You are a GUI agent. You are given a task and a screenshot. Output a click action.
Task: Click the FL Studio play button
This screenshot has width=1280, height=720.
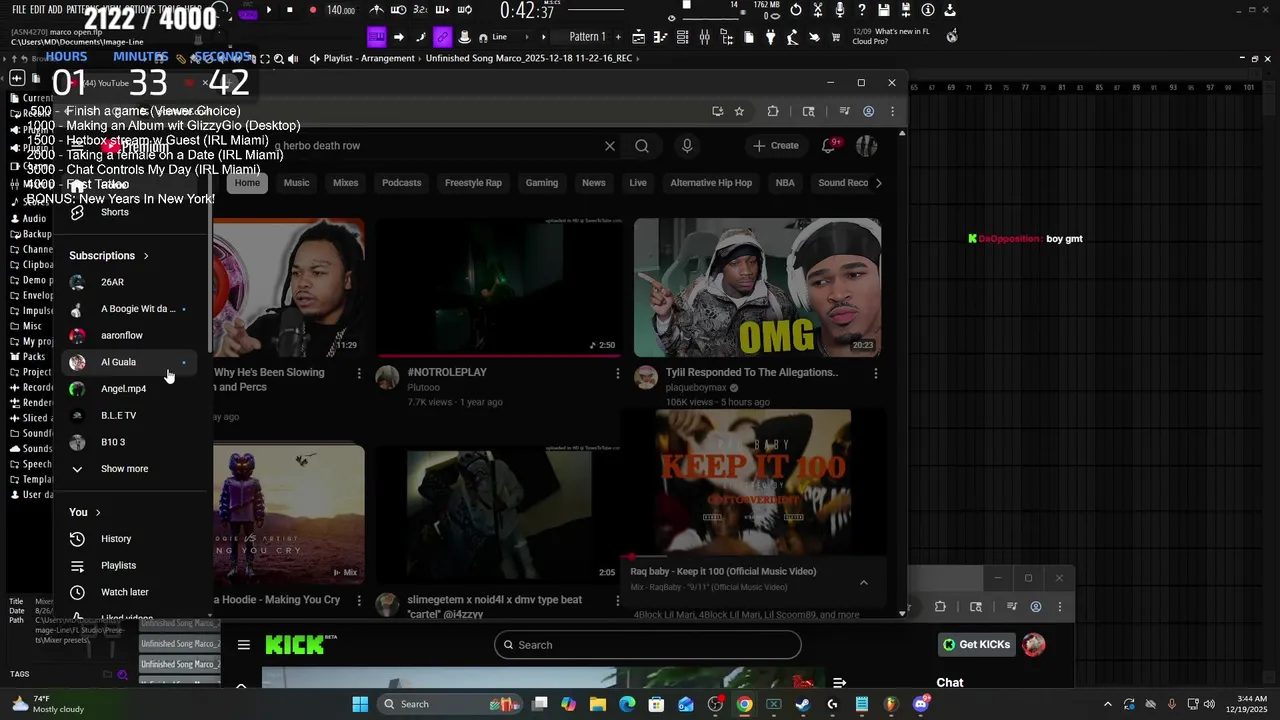pos(268,10)
